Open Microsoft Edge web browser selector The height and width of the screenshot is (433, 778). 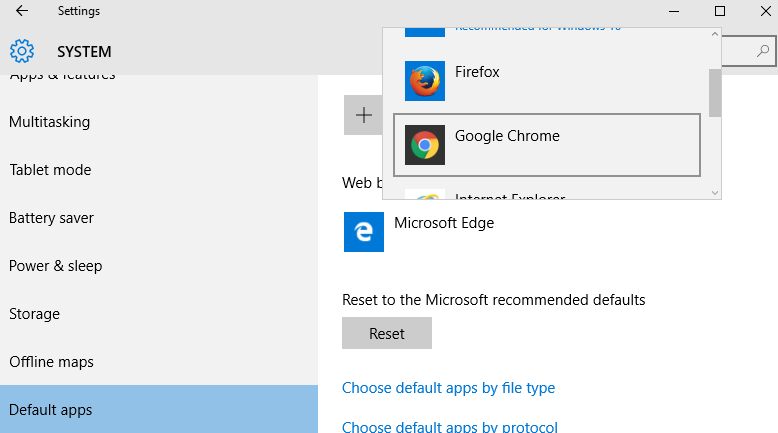(419, 232)
